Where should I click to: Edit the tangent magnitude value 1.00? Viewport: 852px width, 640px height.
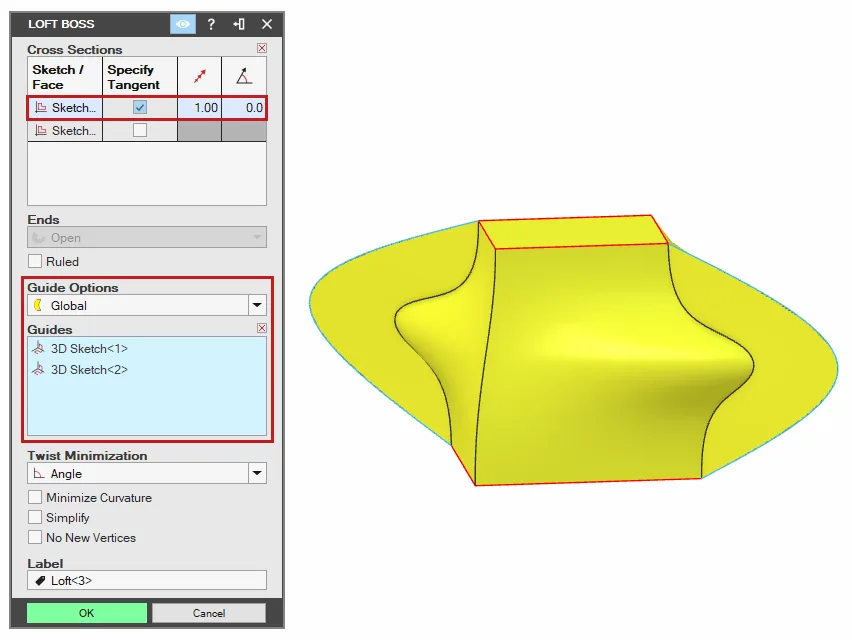coord(199,108)
